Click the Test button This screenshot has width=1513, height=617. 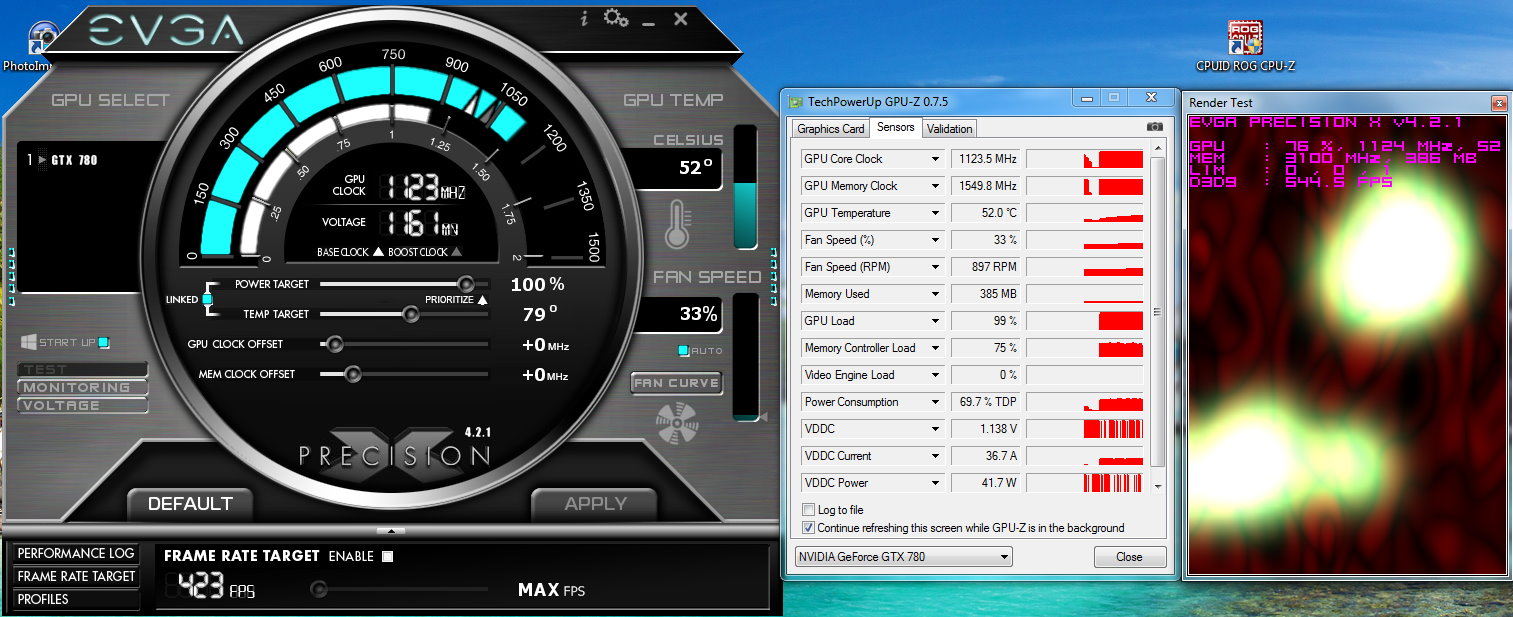pyautogui.click(x=82, y=370)
